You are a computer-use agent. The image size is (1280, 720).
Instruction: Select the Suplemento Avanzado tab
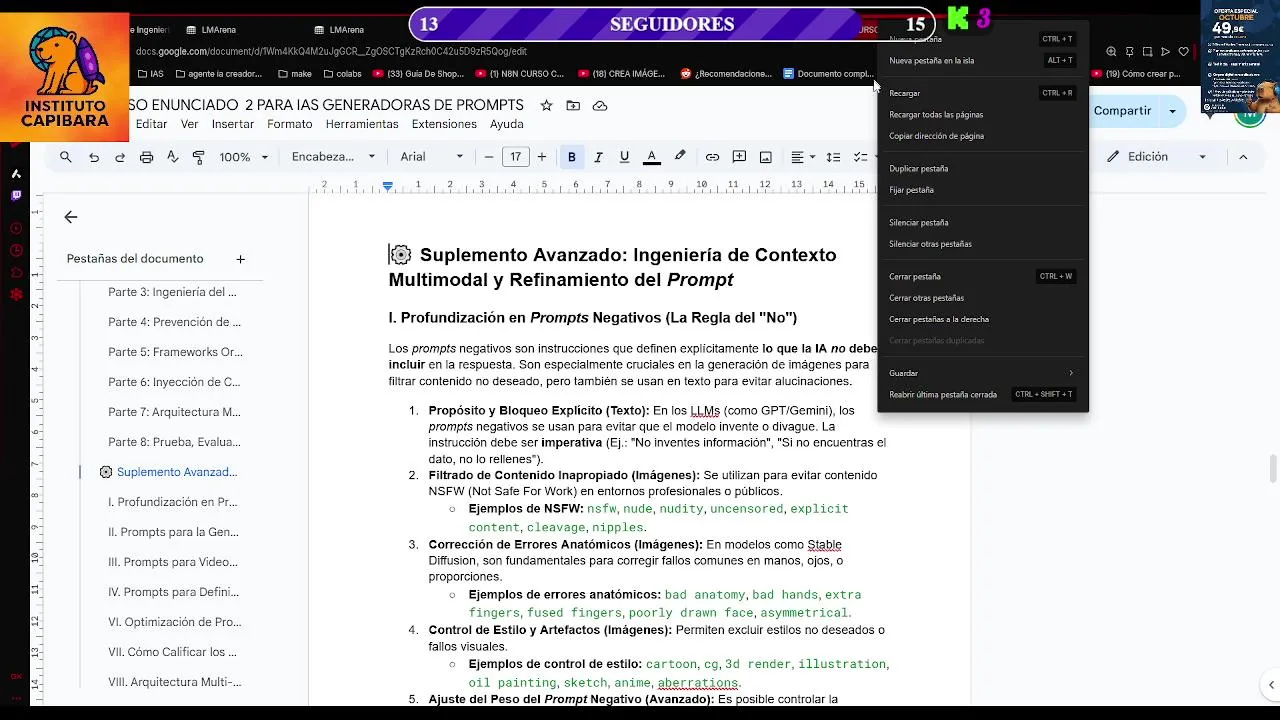pos(177,472)
